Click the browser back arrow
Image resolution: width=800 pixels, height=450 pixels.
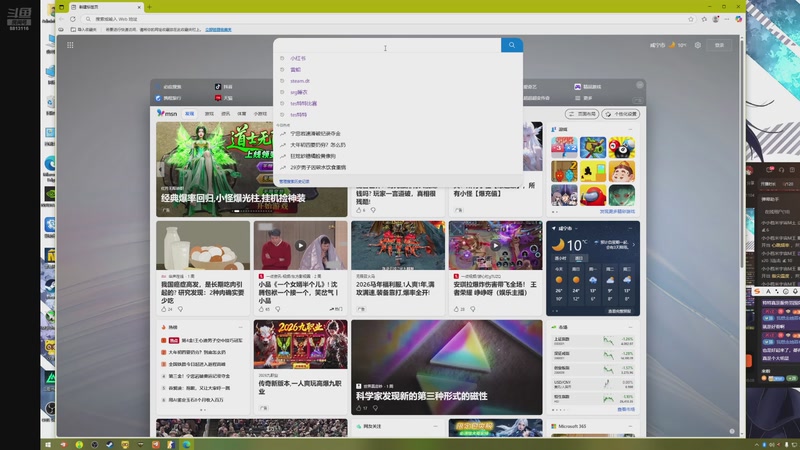(x=62, y=19)
